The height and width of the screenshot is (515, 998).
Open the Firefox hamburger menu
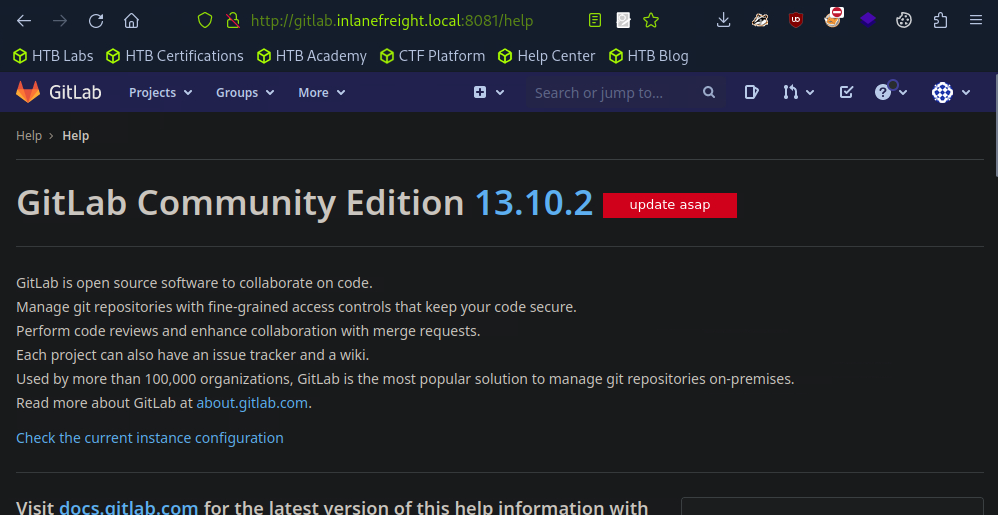coord(975,20)
